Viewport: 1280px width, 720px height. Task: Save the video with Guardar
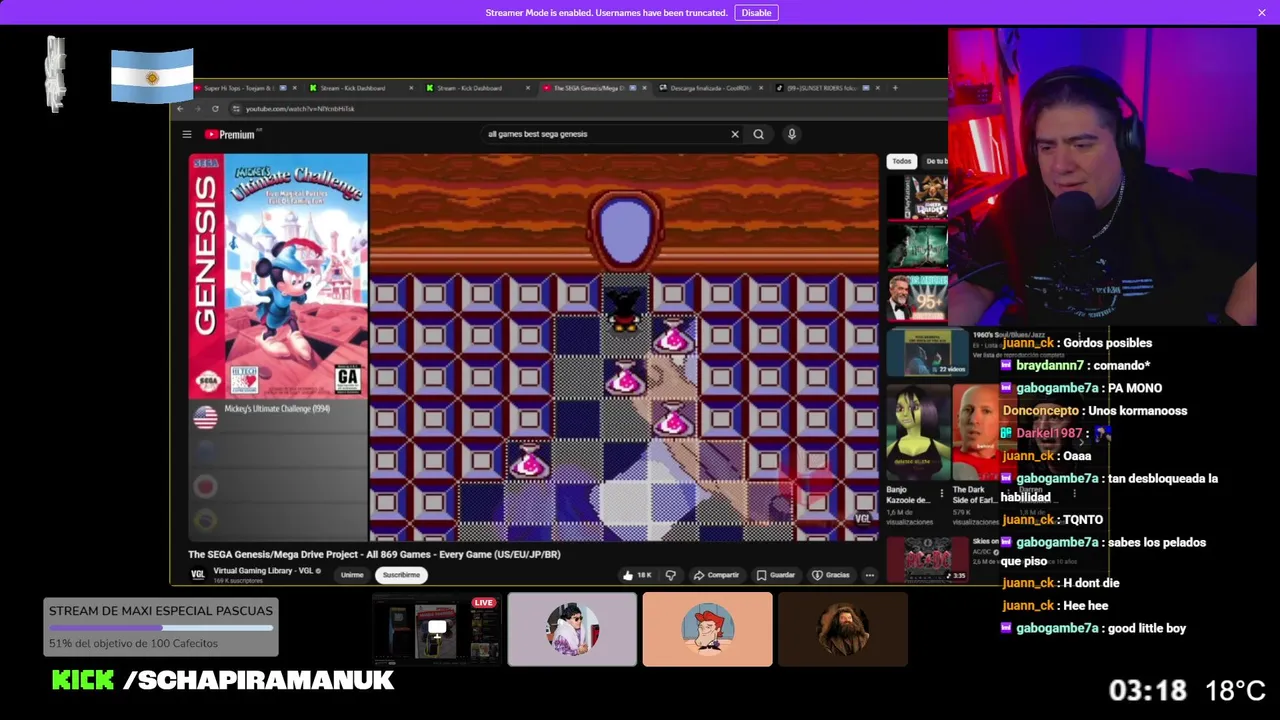pyautogui.click(x=776, y=575)
